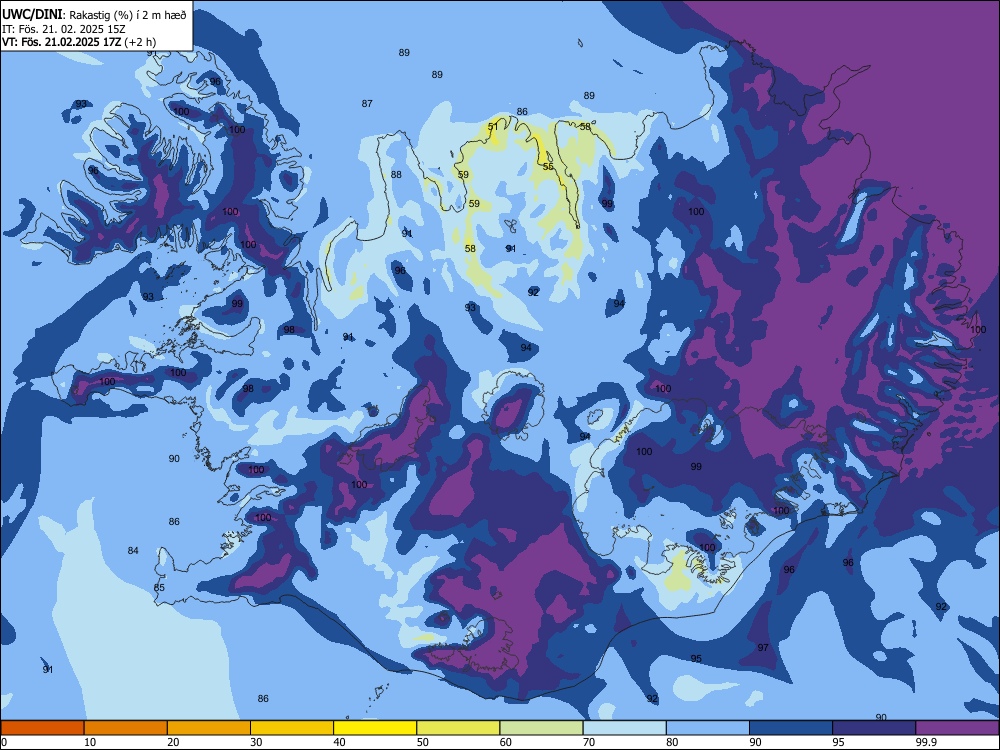Click the '70' legend scale label
Viewport: 1000px width, 750px height.
[589, 742]
